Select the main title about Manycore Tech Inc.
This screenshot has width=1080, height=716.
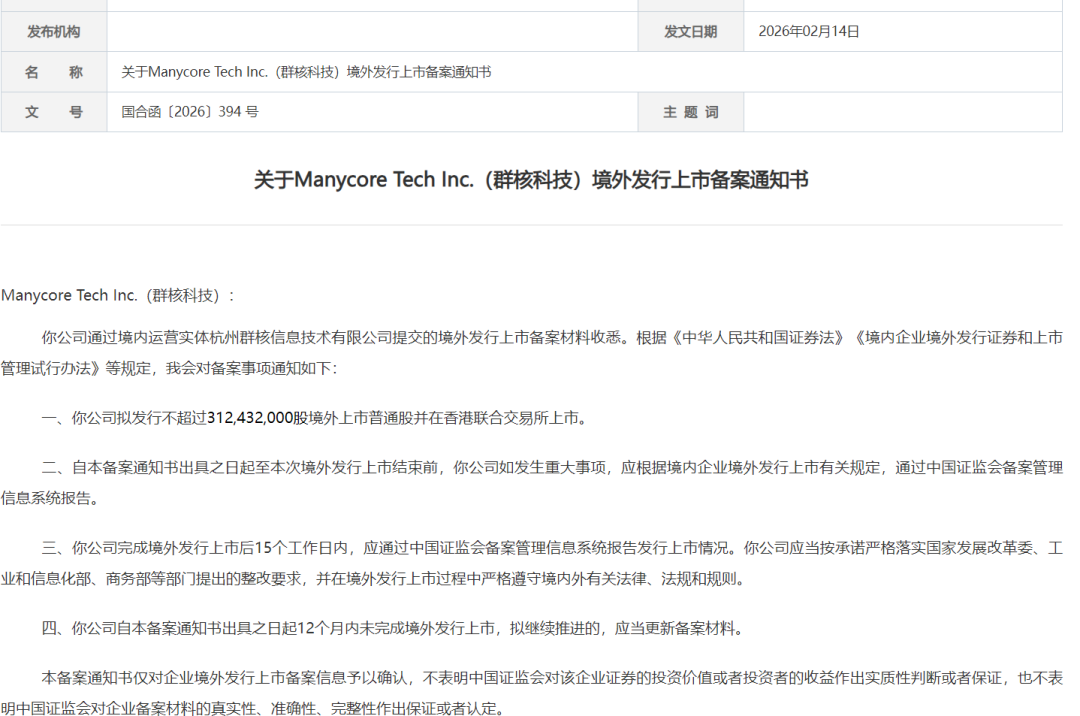tap(540, 180)
